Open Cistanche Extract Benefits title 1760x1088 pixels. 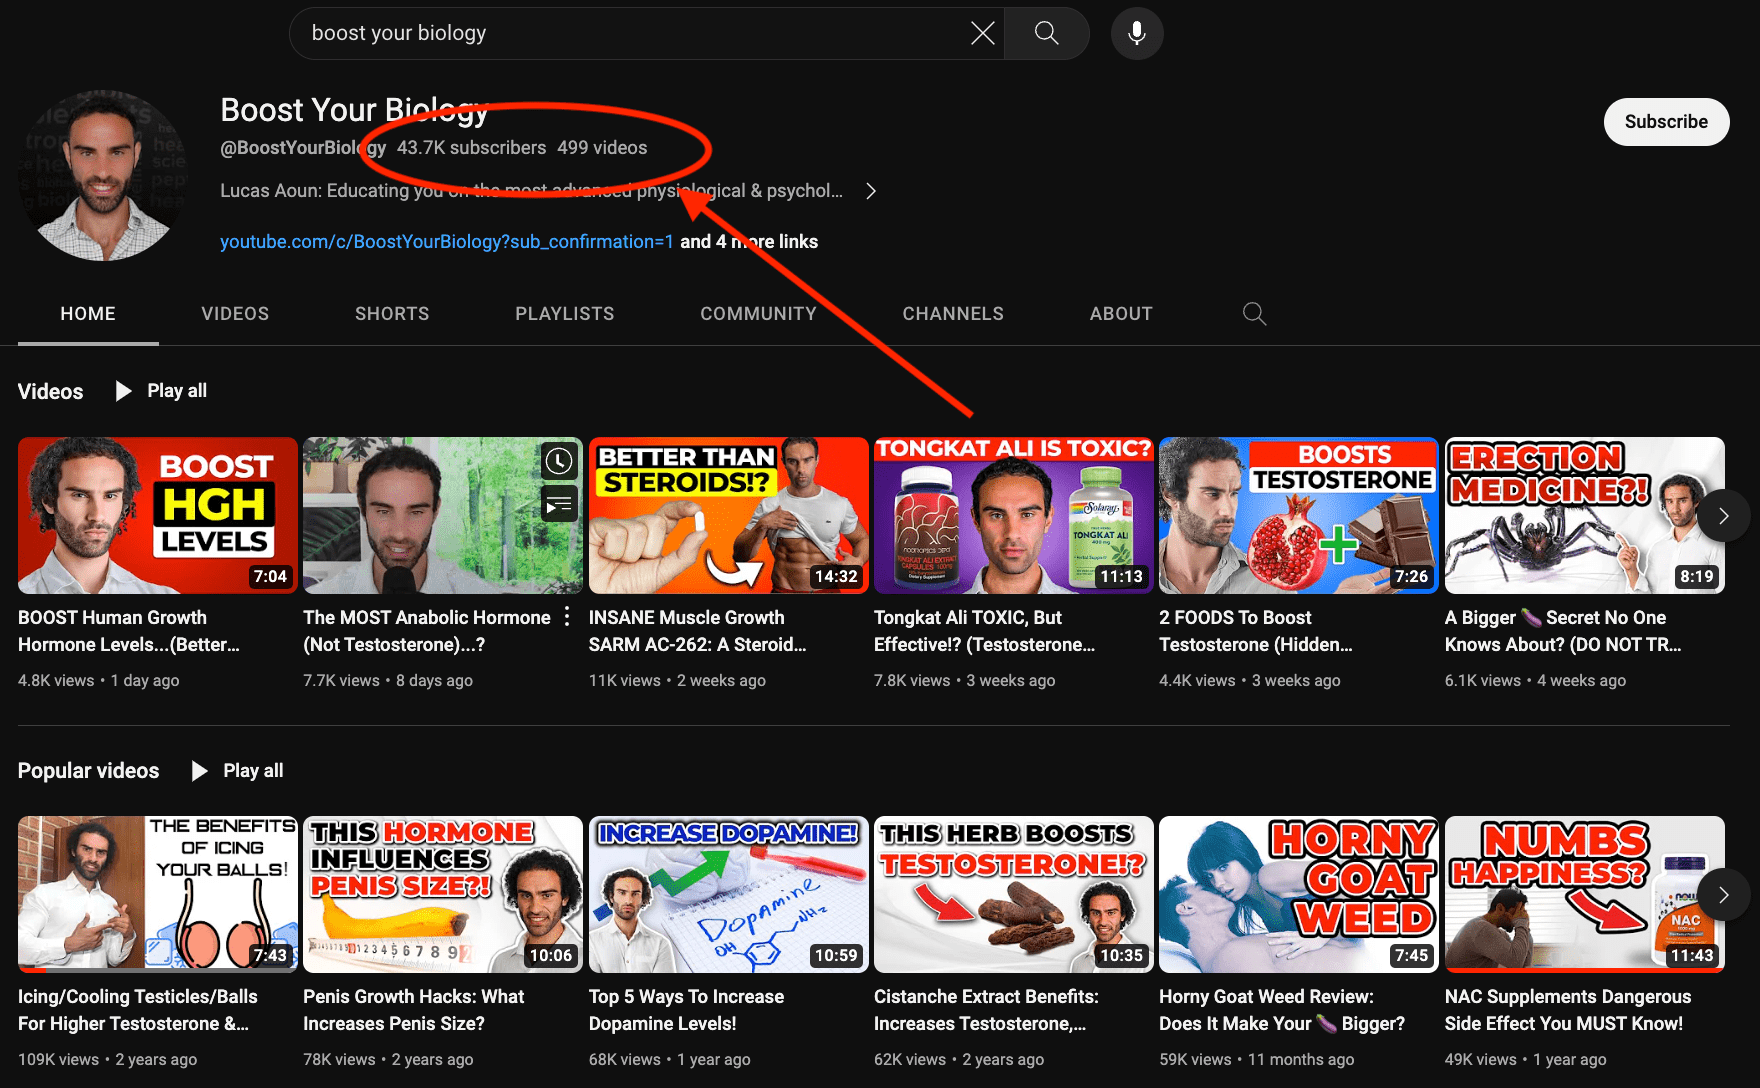987,1010
